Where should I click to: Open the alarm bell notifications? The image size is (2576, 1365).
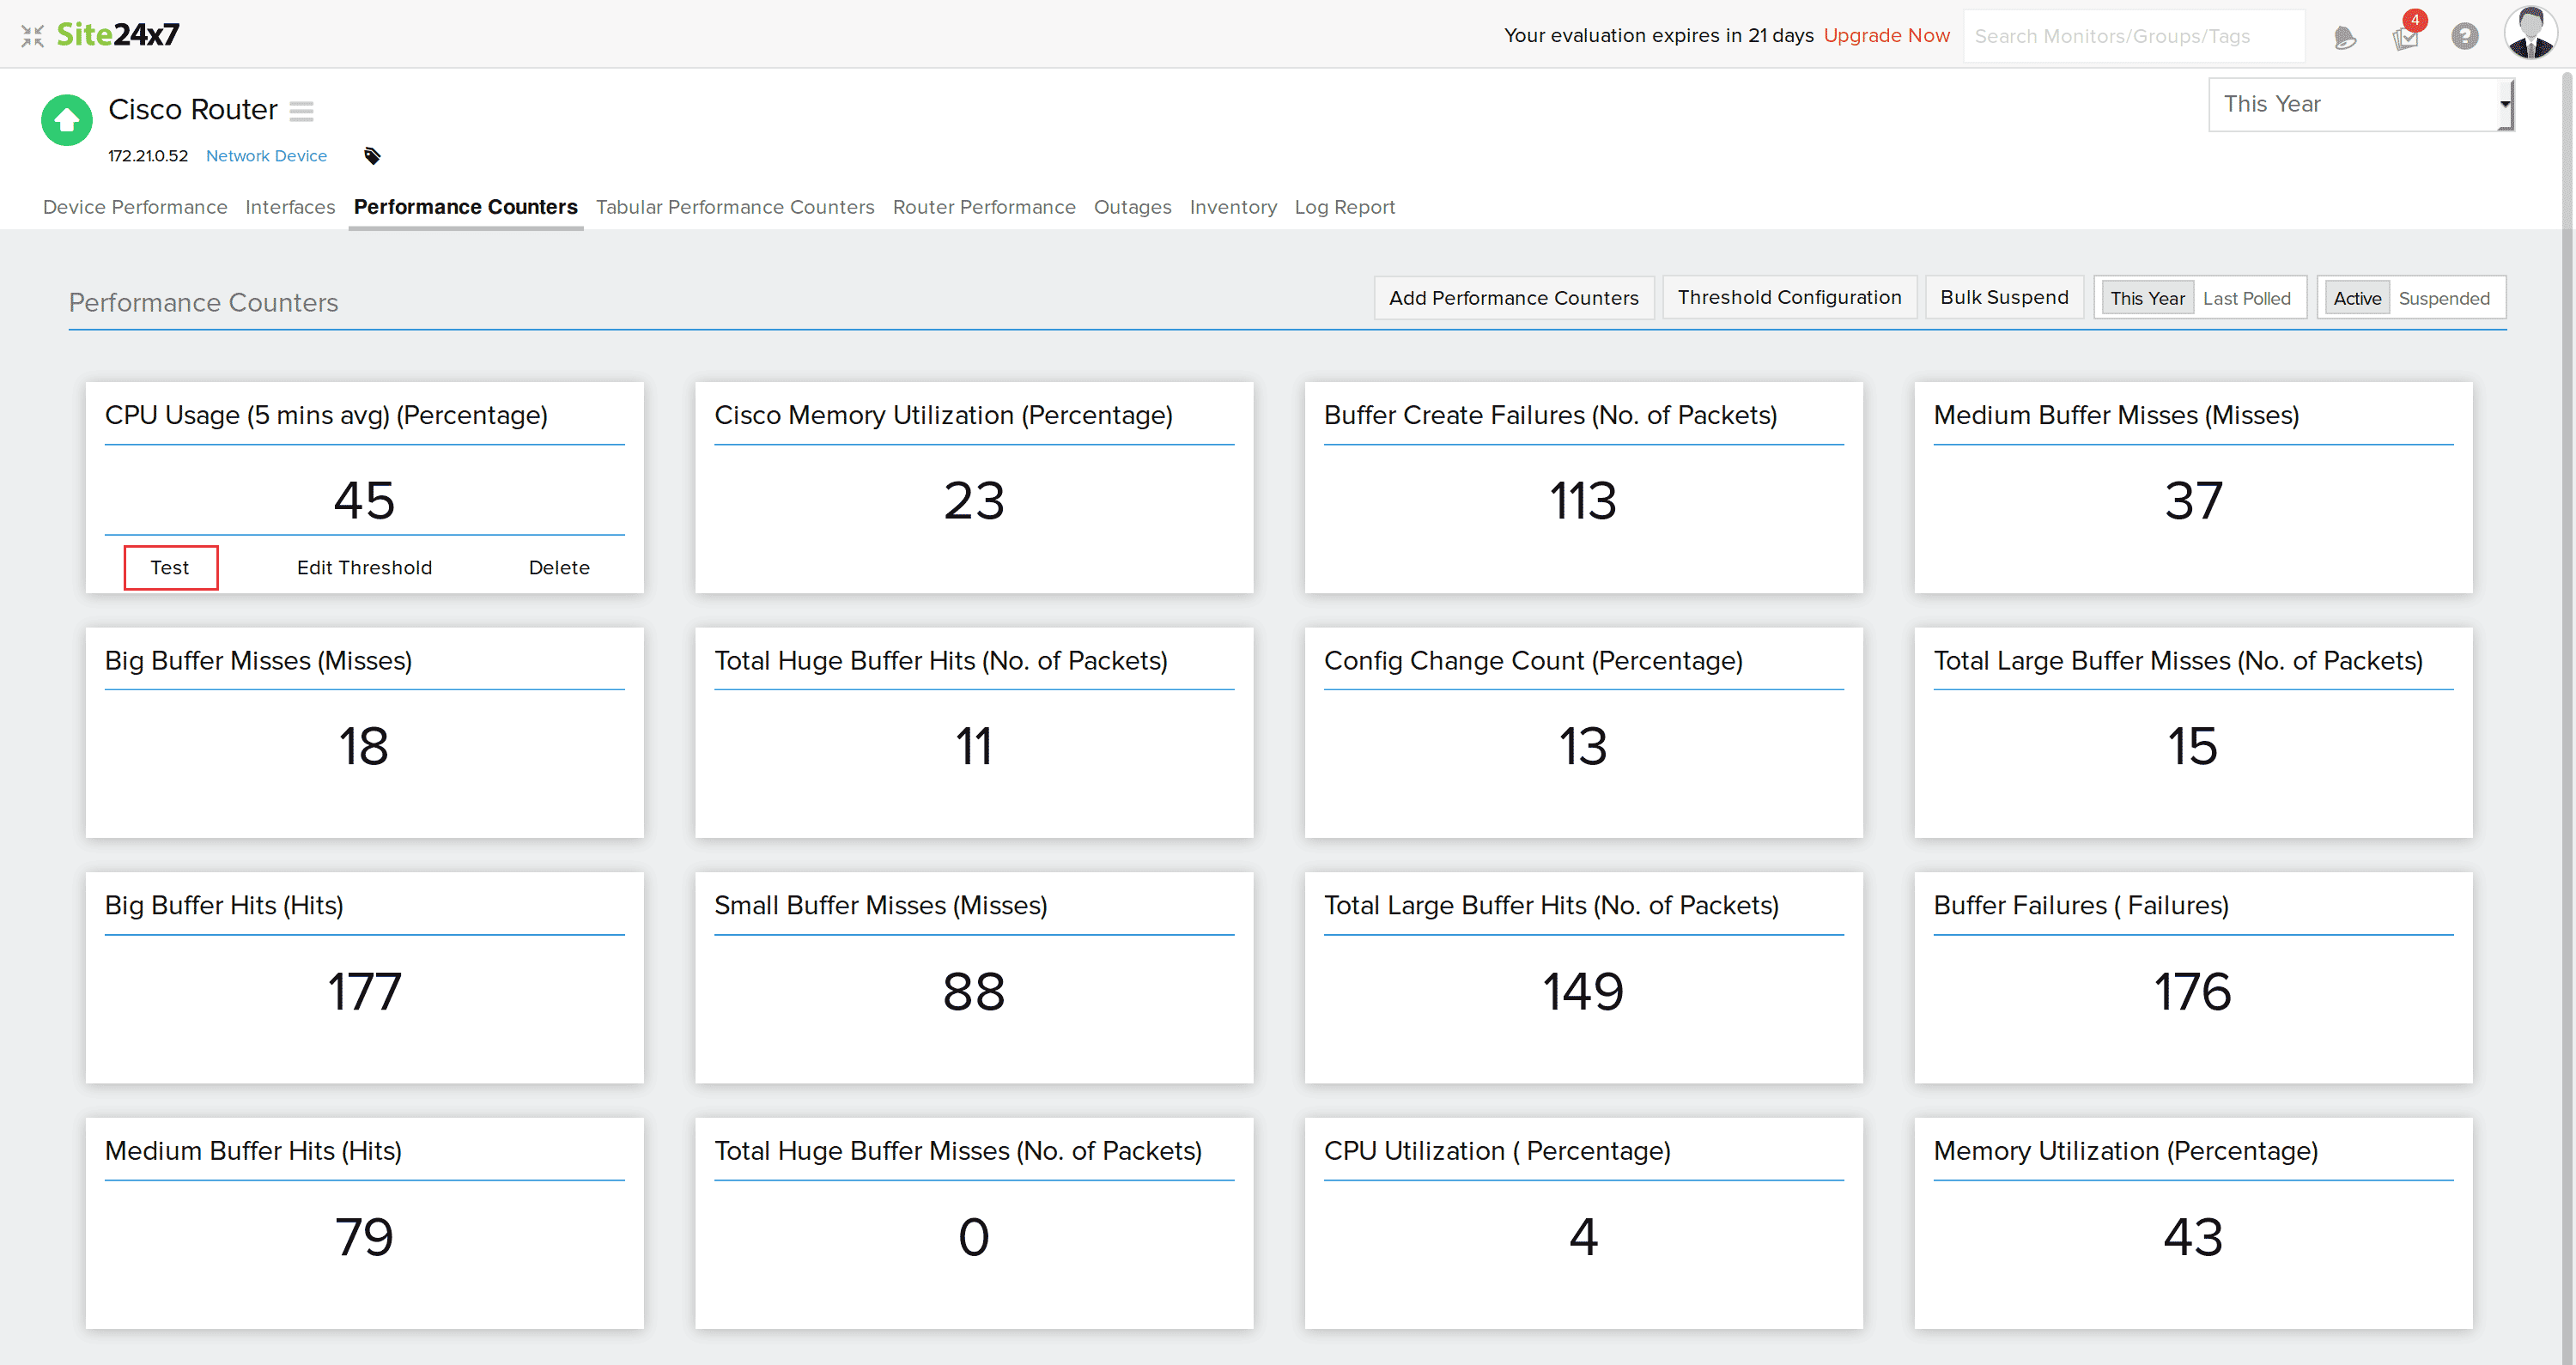tap(2344, 38)
